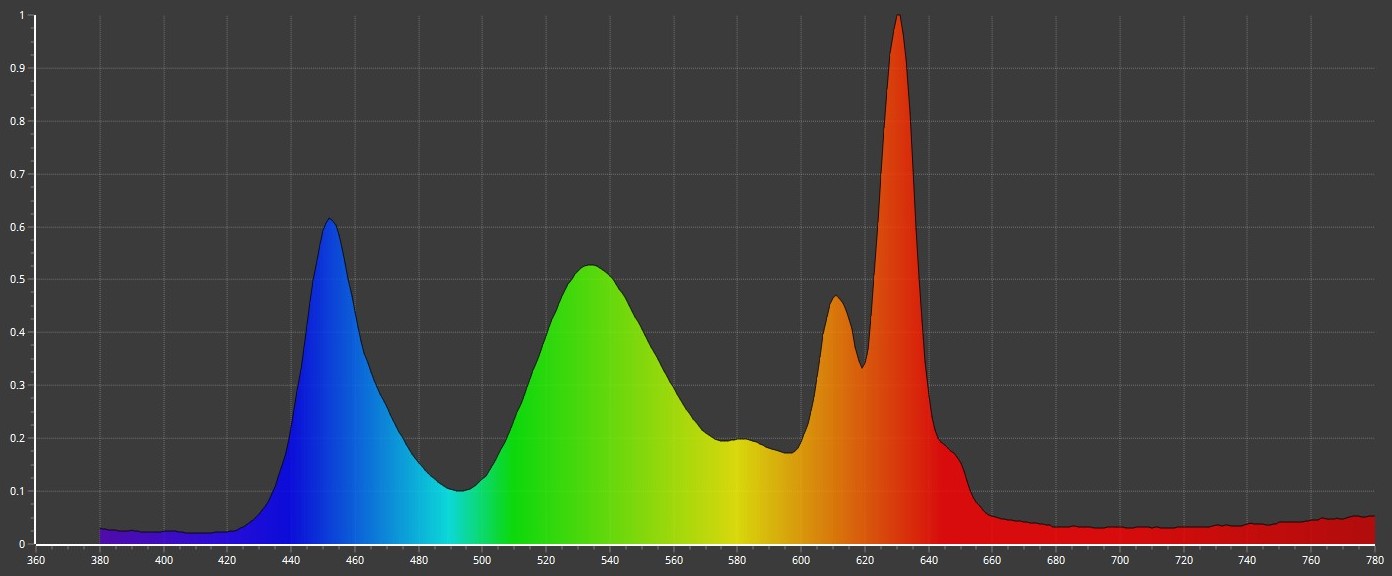Click the broad green peak's summit
This screenshot has height=576, width=1392.
(x=591, y=268)
